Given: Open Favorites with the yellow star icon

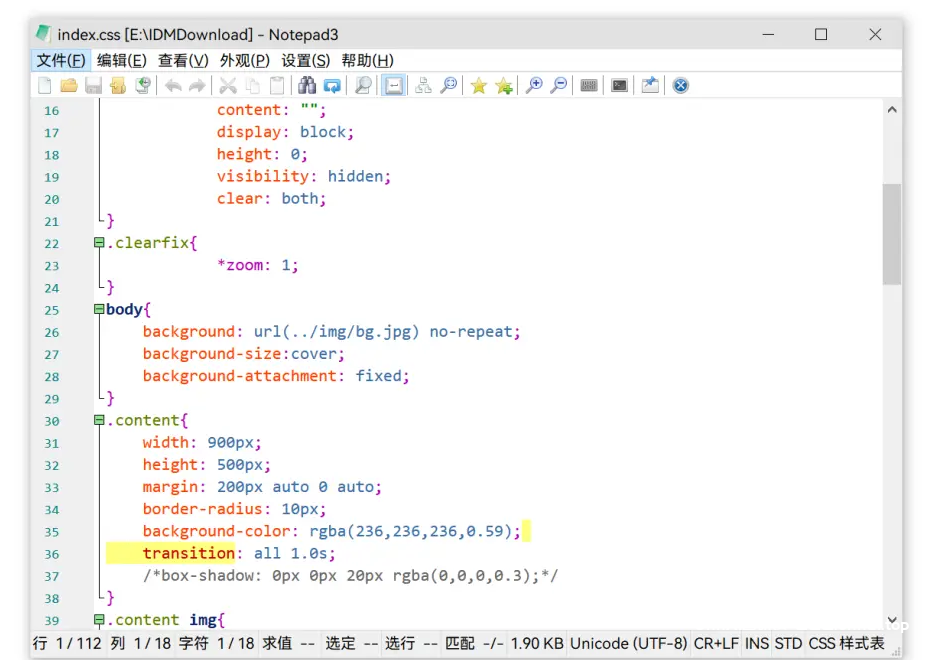Looking at the screenshot, I should 479,86.
